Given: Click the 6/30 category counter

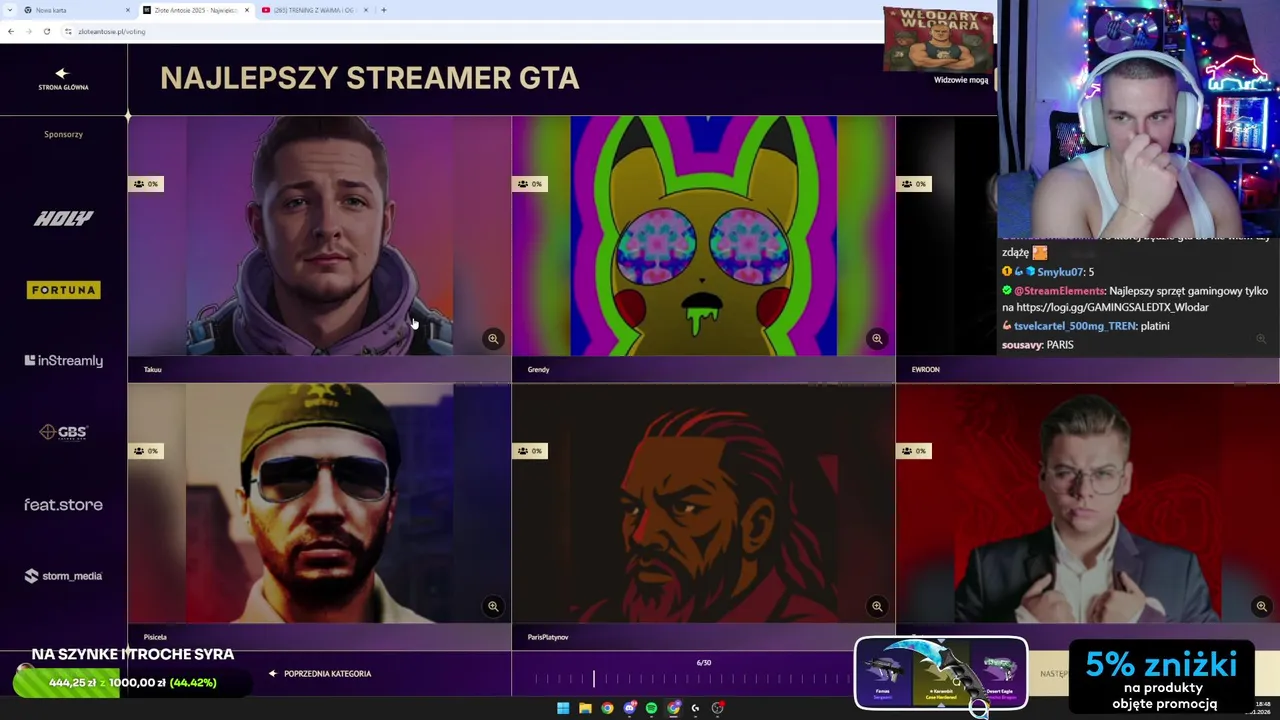Looking at the screenshot, I should [704, 663].
